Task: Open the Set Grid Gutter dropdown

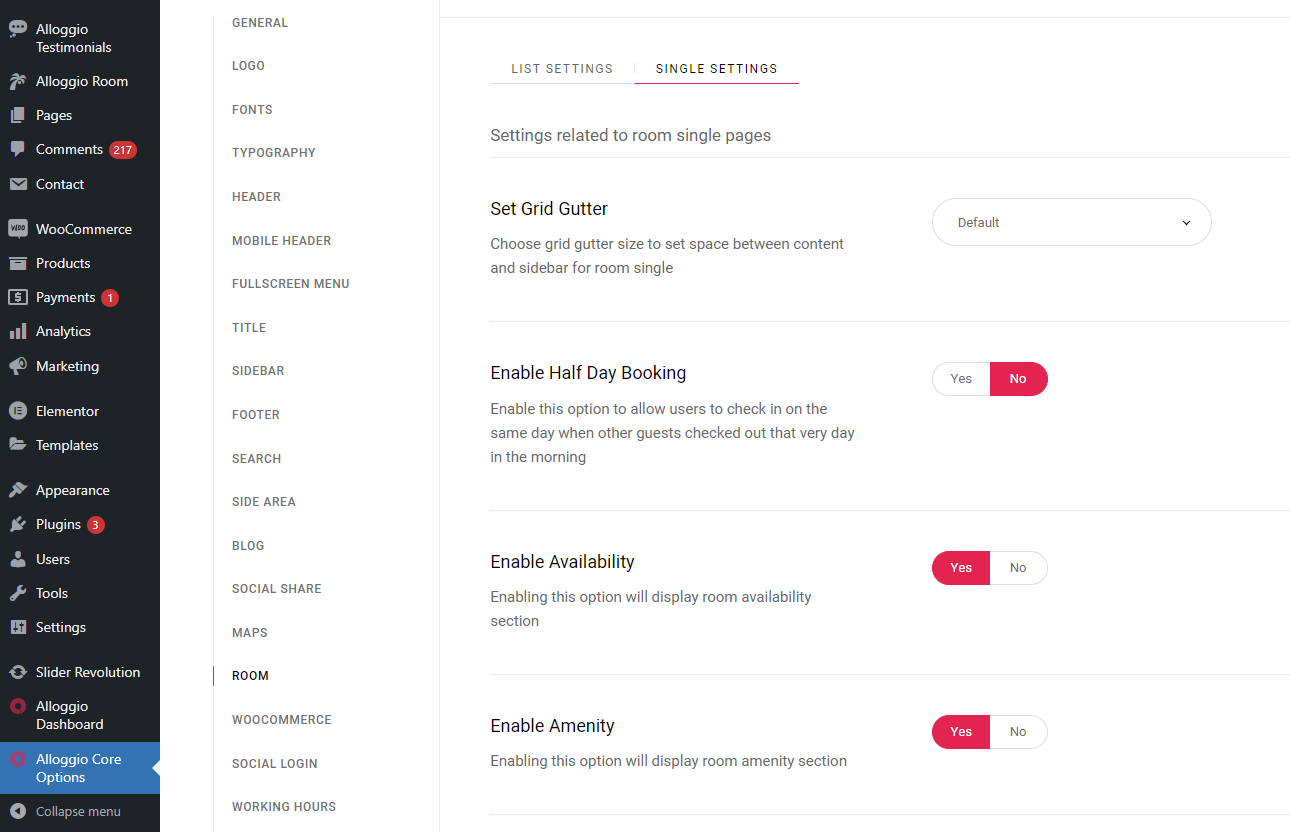Action: [1071, 222]
